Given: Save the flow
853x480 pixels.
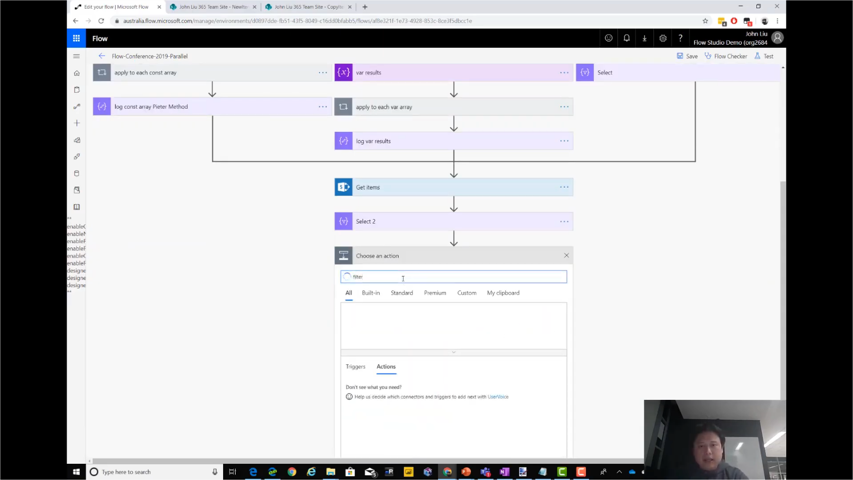Looking at the screenshot, I should pyautogui.click(x=687, y=56).
